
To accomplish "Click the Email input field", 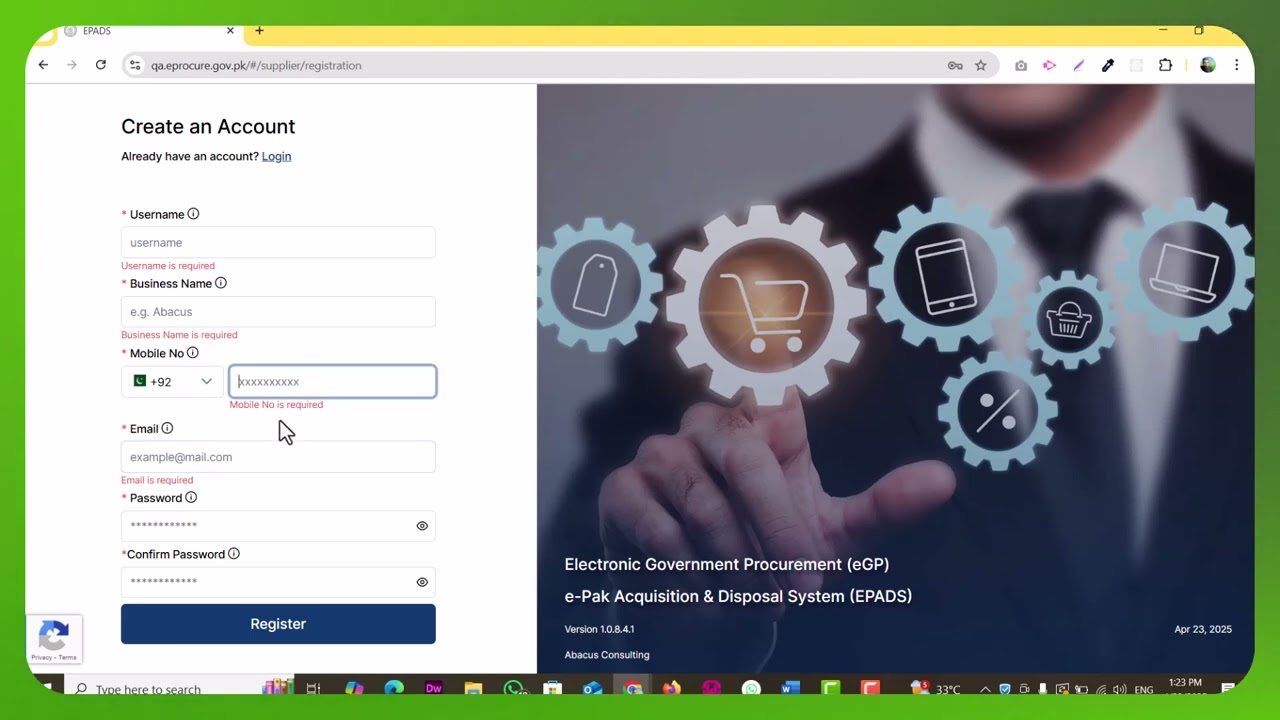I will click(x=278, y=457).
